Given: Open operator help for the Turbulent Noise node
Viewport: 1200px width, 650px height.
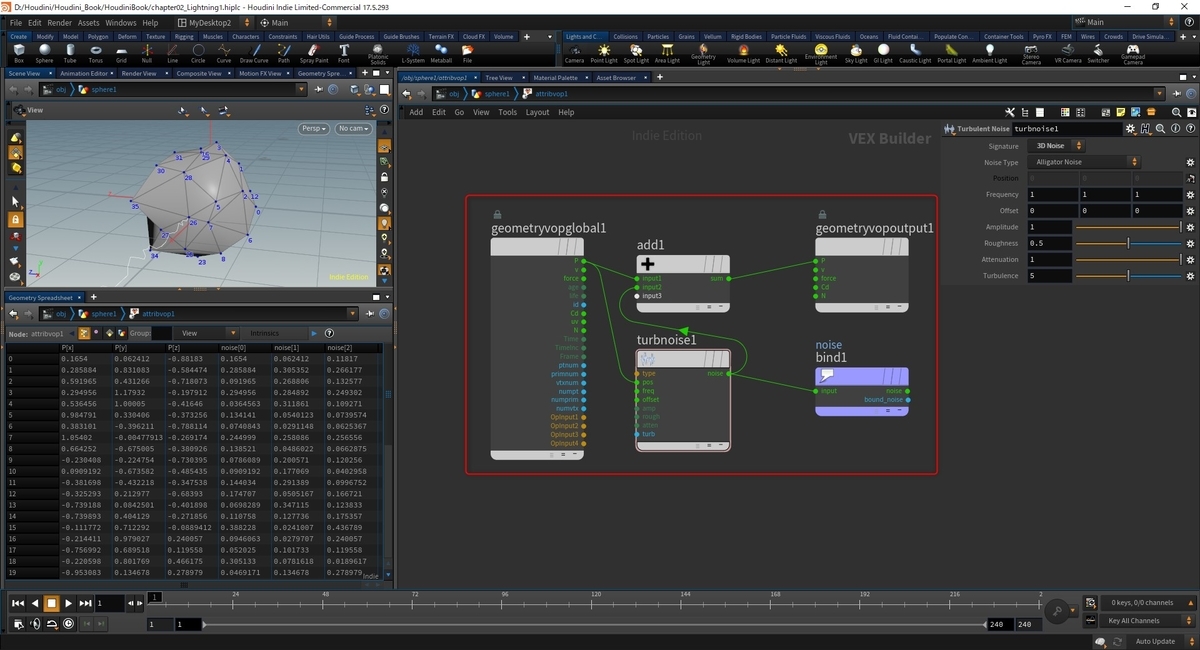Looking at the screenshot, I should coord(1191,128).
